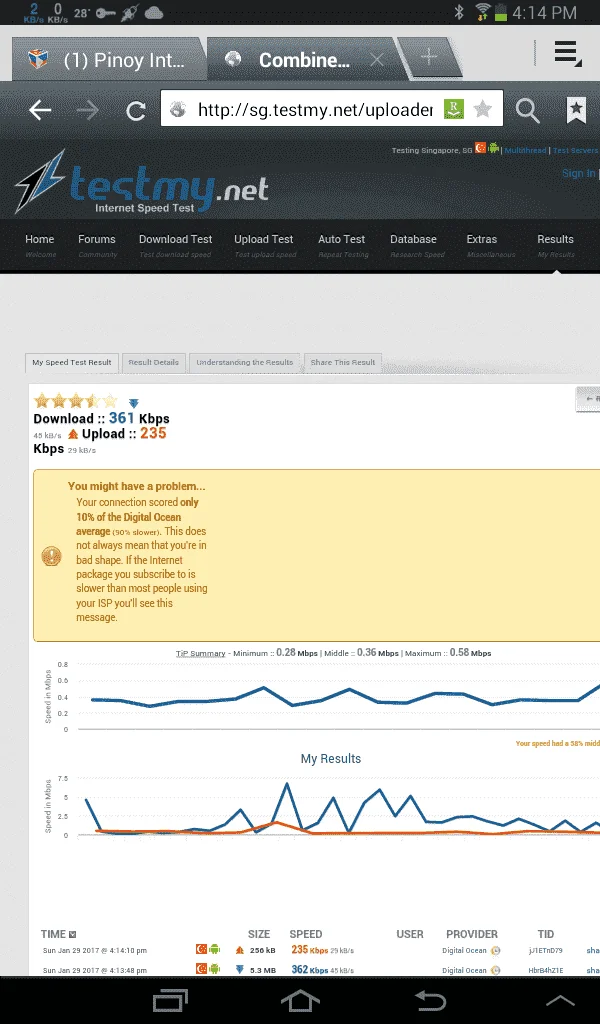Click the PROVIDER column header
The height and width of the screenshot is (1024, 600).
point(472,934)
